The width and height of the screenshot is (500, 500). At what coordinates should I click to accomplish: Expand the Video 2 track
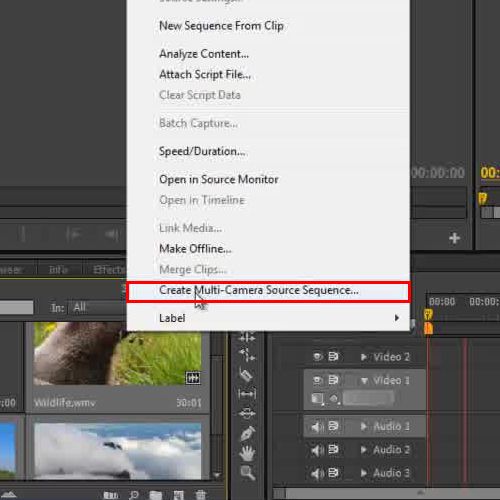pos(364,357)
